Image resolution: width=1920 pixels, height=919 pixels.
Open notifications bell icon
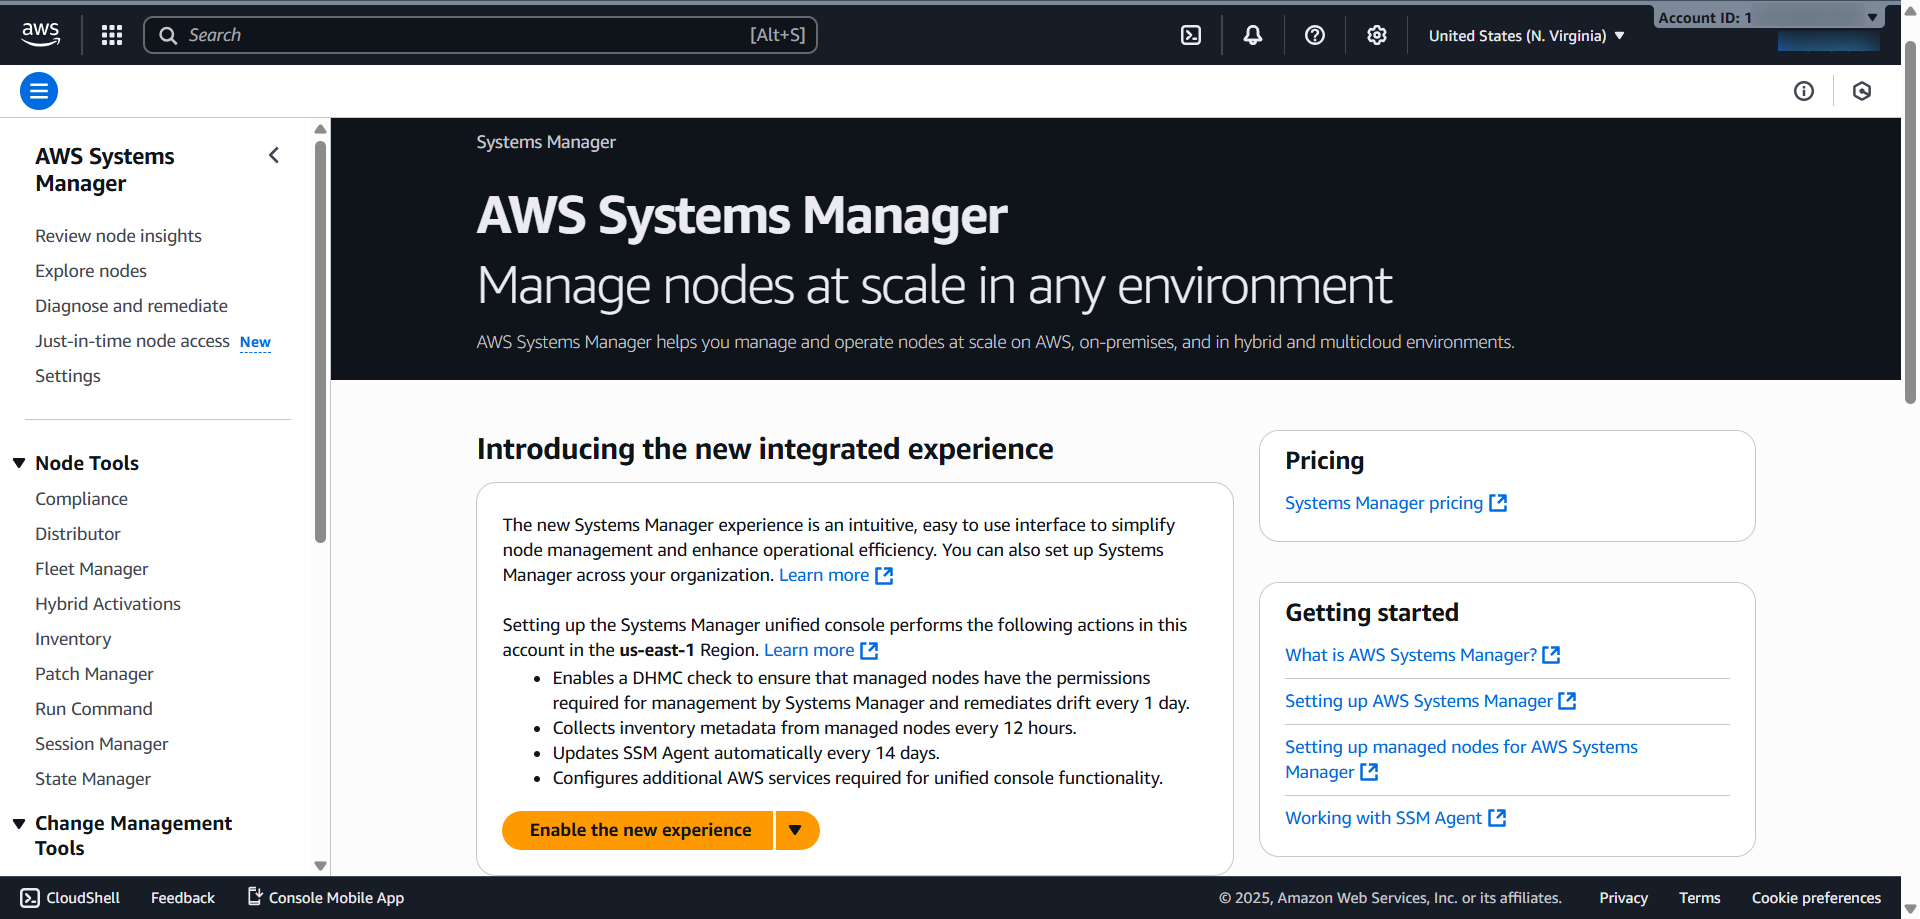pyautogui.click(x=1253, y=35)
